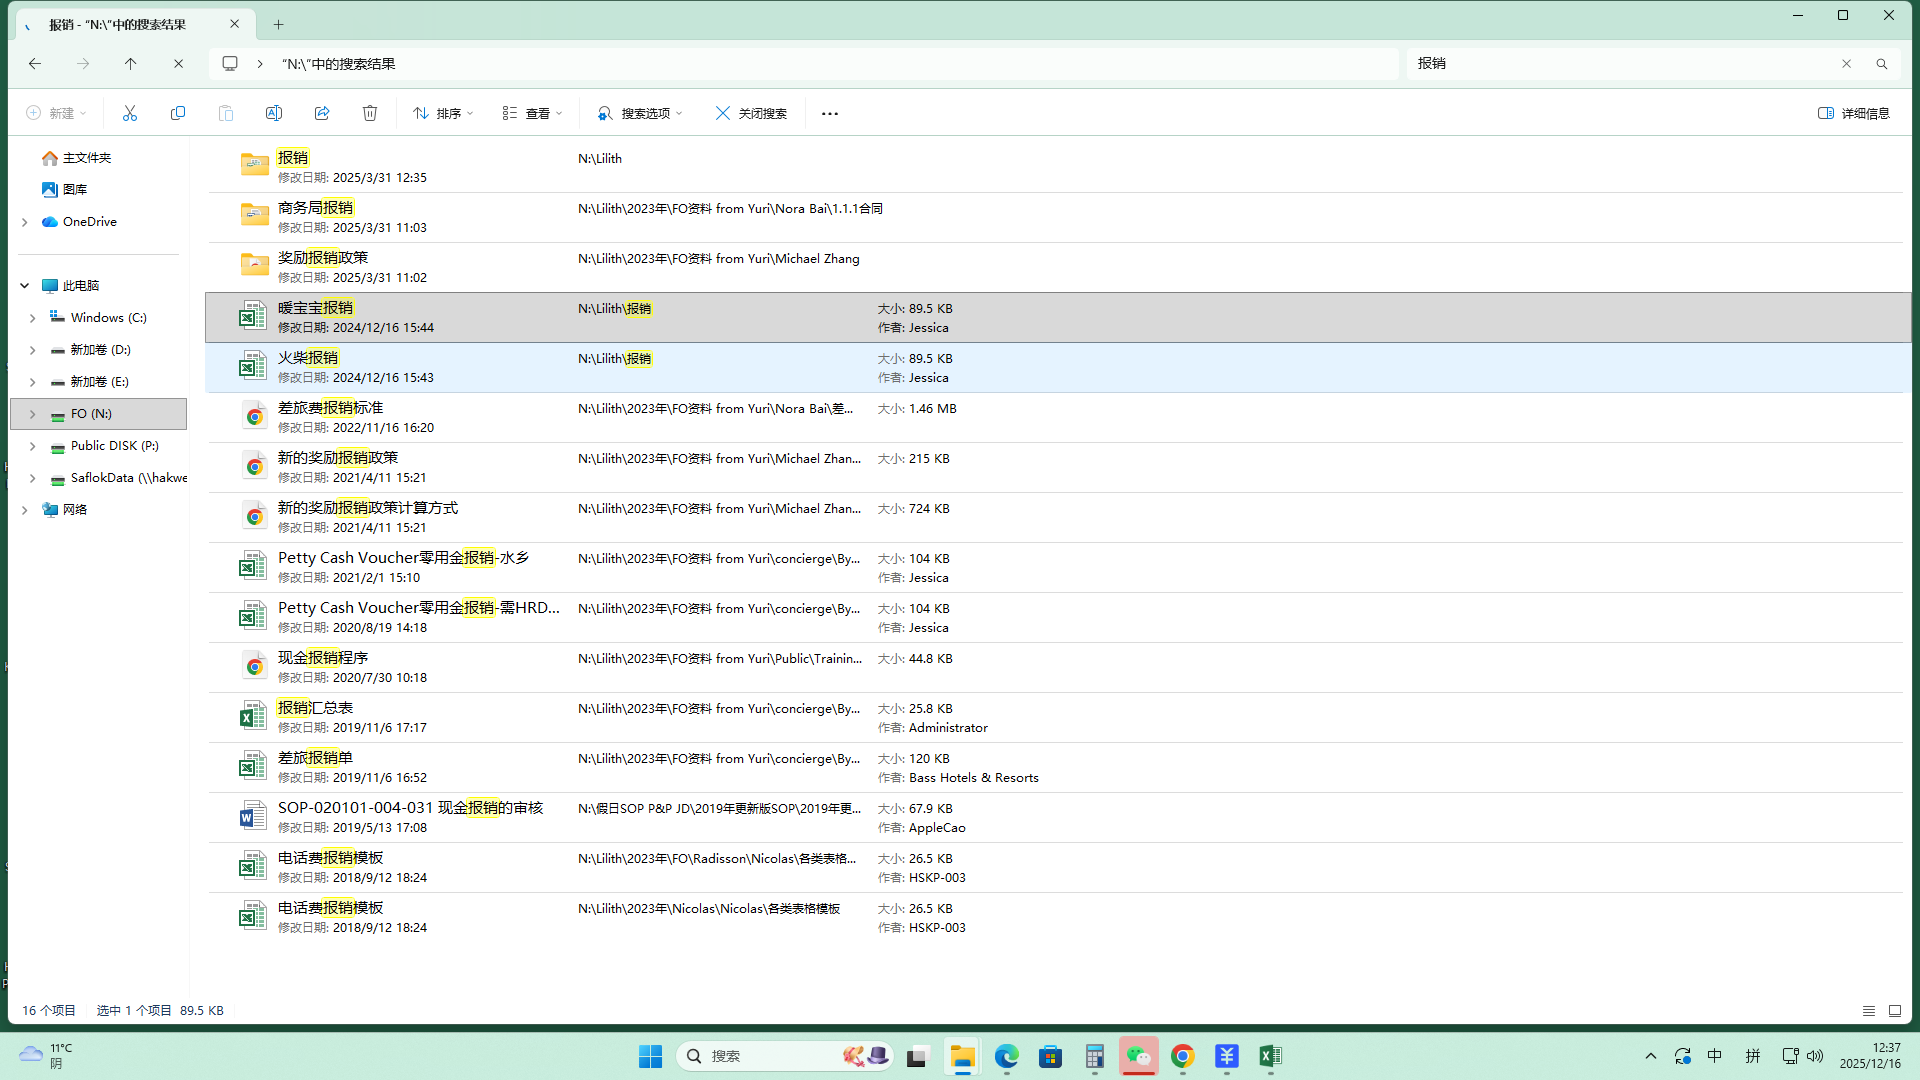Open the 查看 view dropdown
This screenshot has height=1080, width=1920.
532,113
